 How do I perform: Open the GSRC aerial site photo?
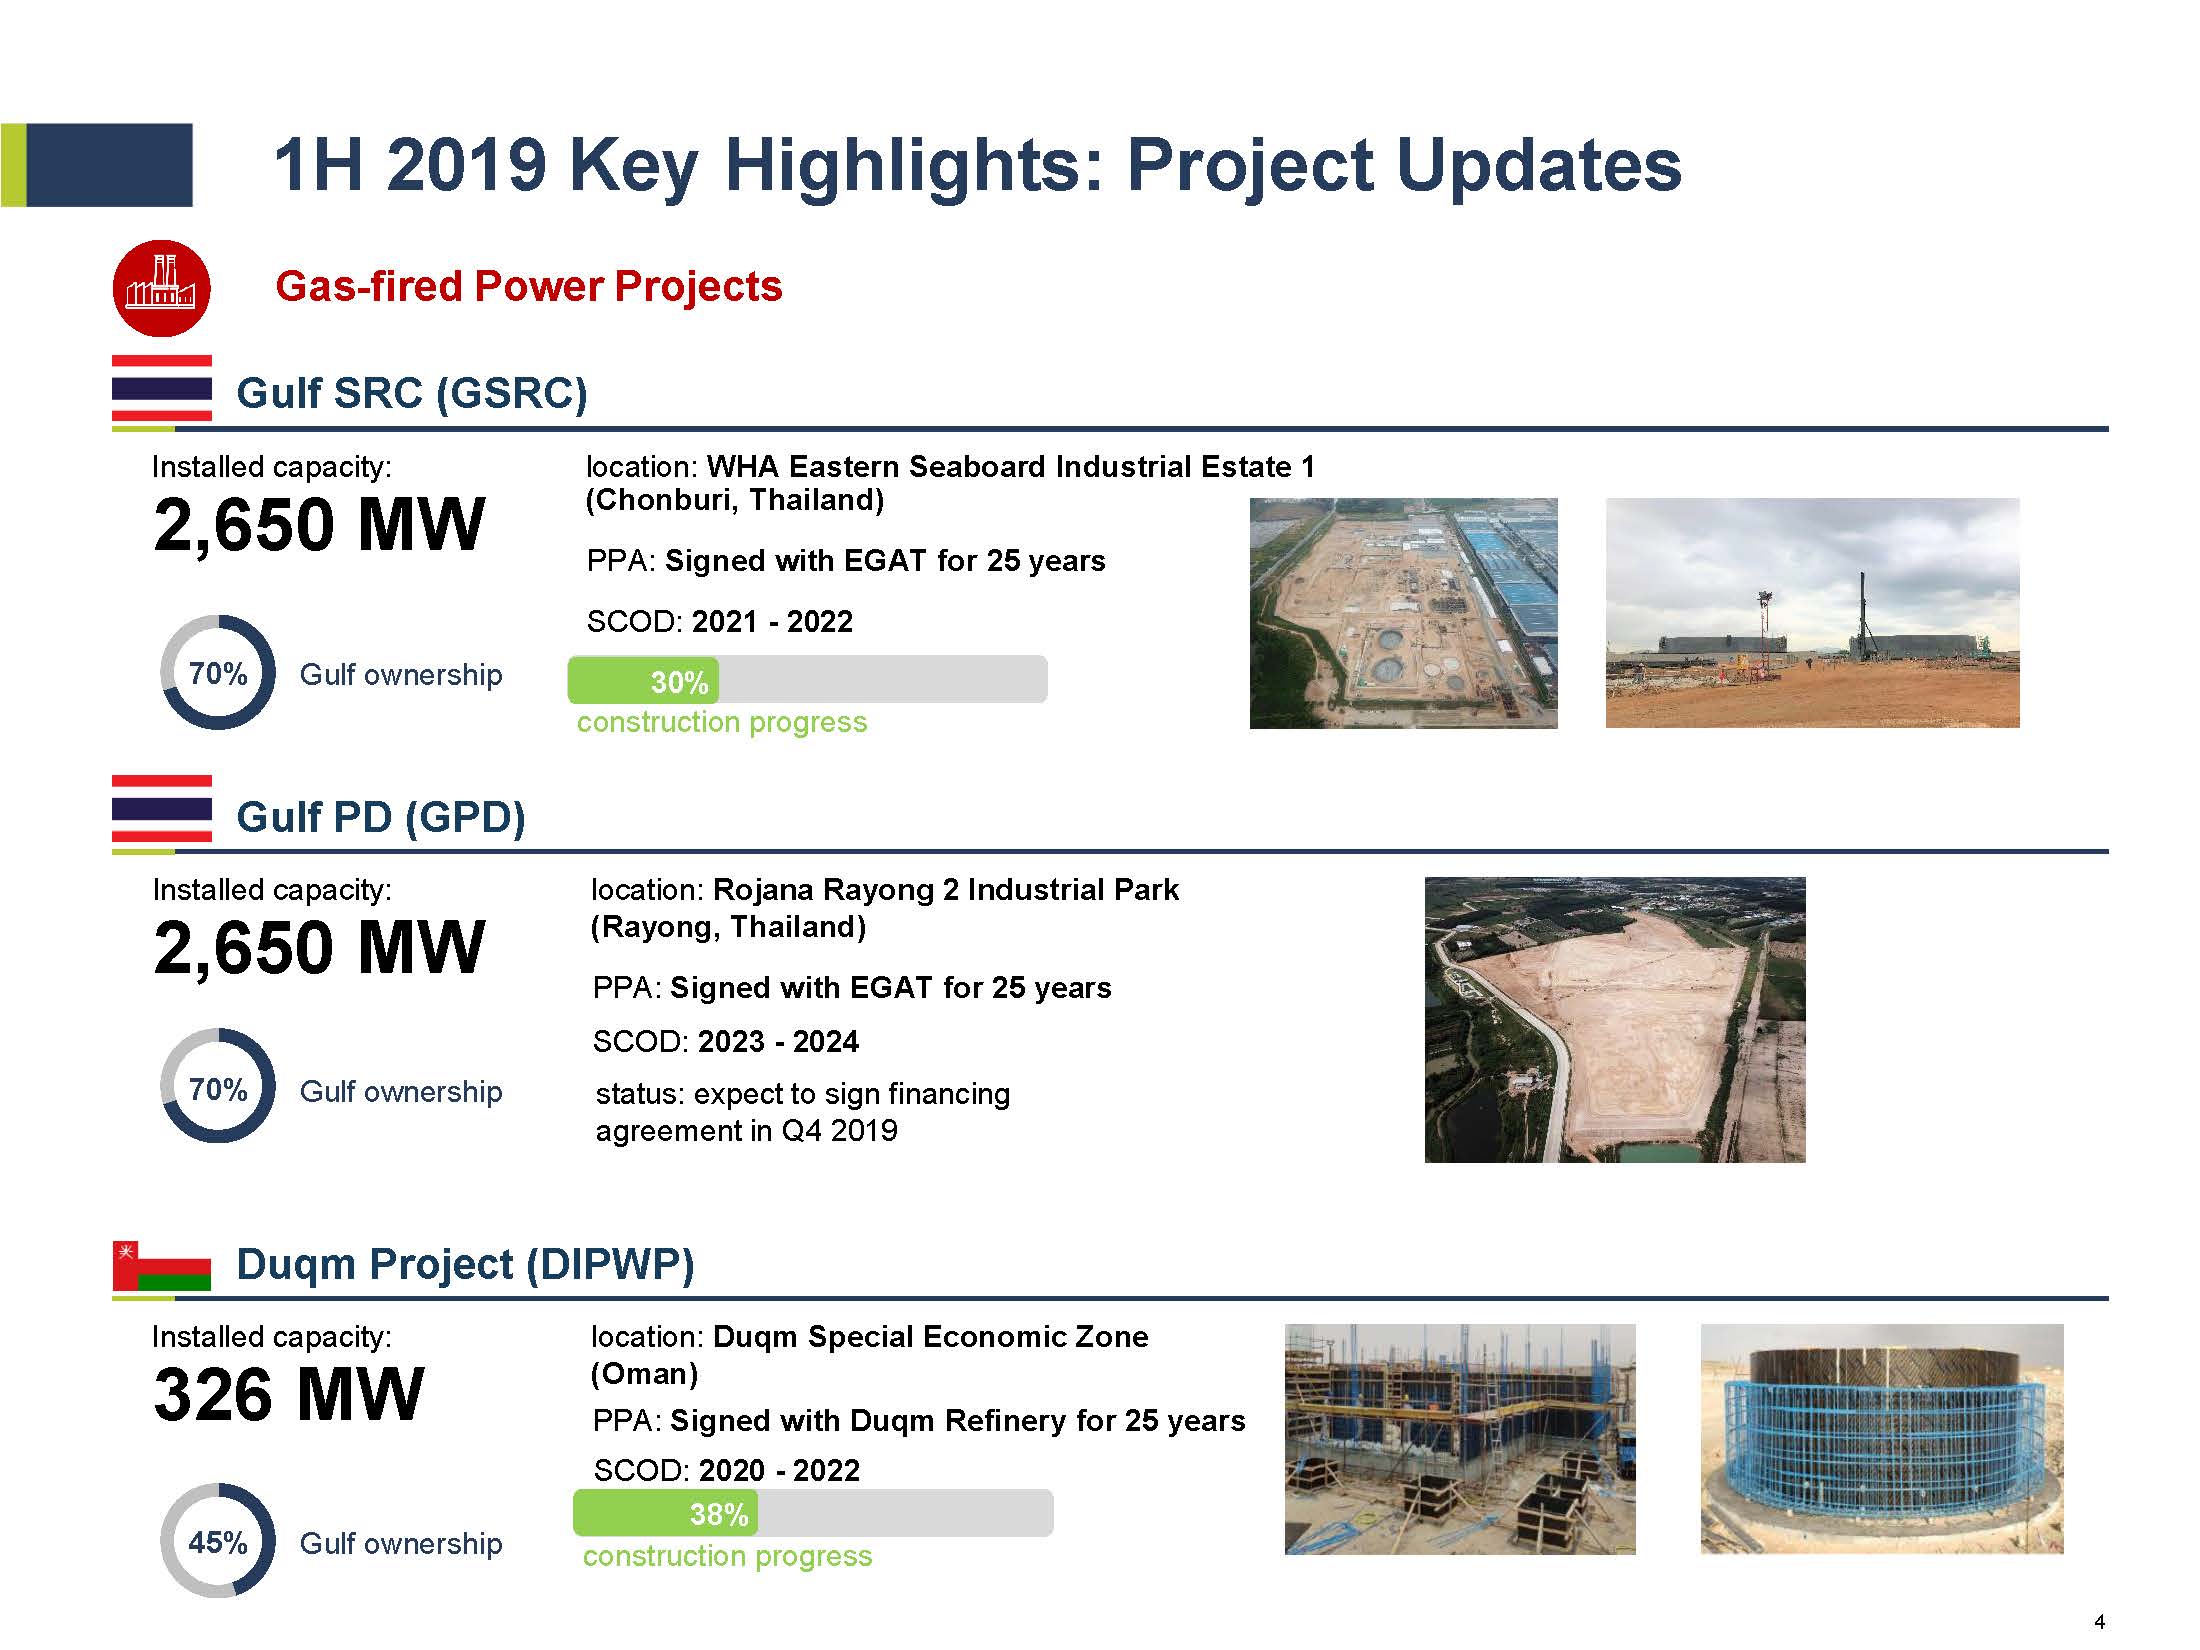(1403, 613)
